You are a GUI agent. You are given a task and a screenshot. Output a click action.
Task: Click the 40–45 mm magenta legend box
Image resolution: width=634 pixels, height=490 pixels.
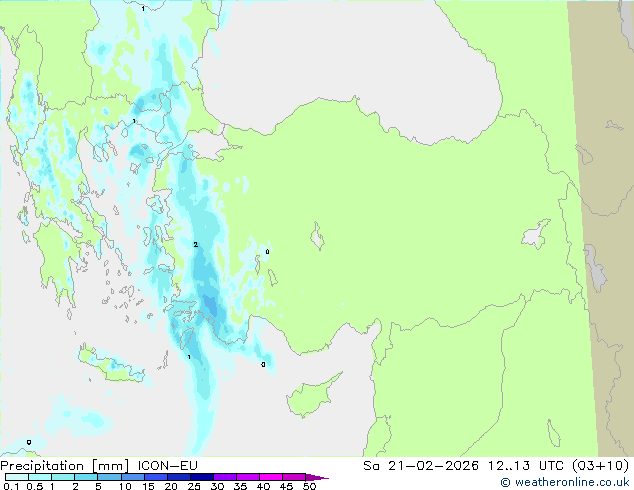point(271,477)
